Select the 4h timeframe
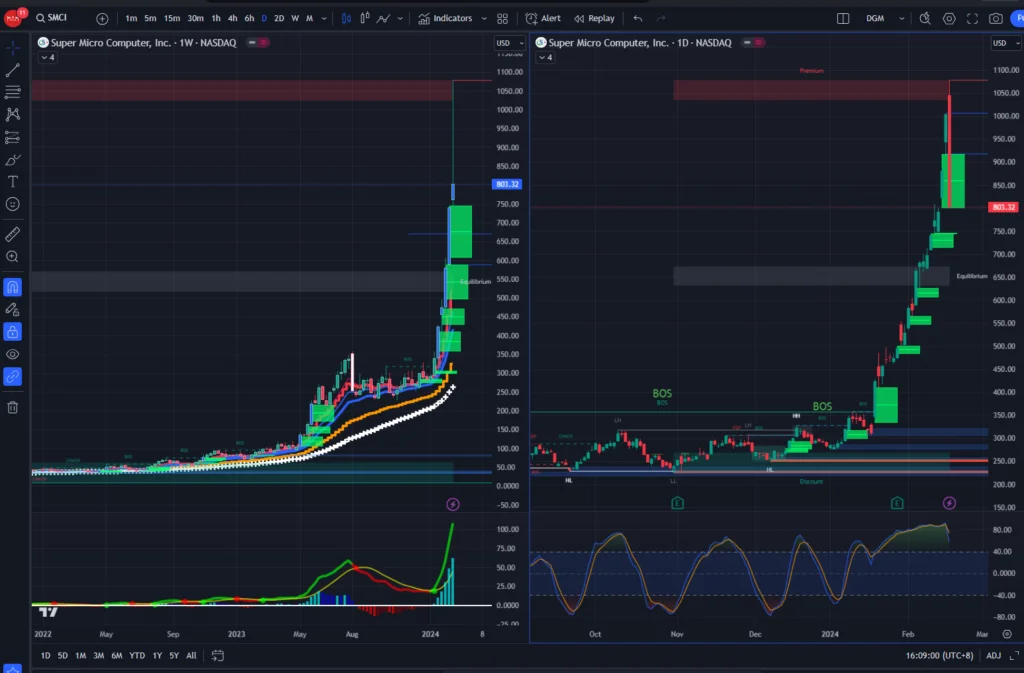This screenshot has height=673, width=1024. coord(232,18)
